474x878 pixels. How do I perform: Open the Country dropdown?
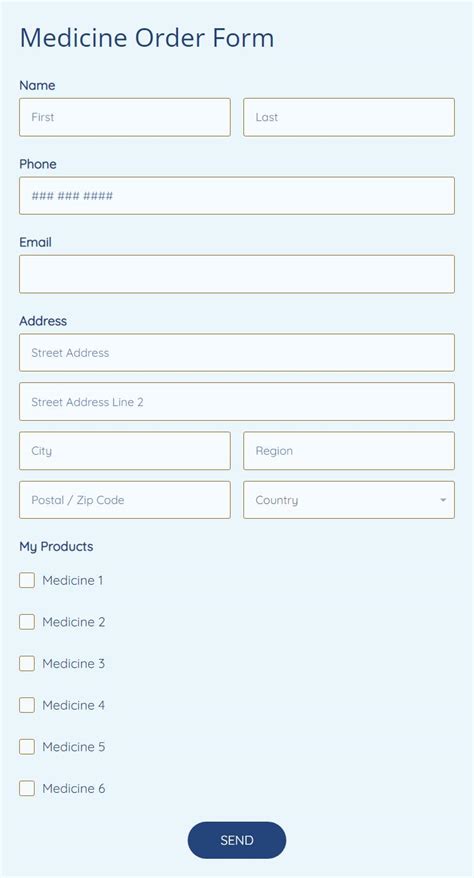click(x=349, y=499)
